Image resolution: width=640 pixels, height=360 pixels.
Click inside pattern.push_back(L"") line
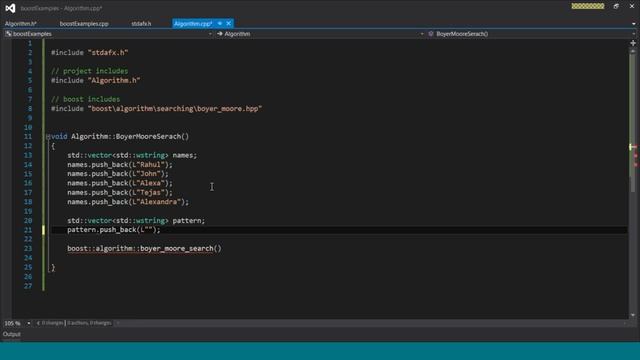point(114,230)
